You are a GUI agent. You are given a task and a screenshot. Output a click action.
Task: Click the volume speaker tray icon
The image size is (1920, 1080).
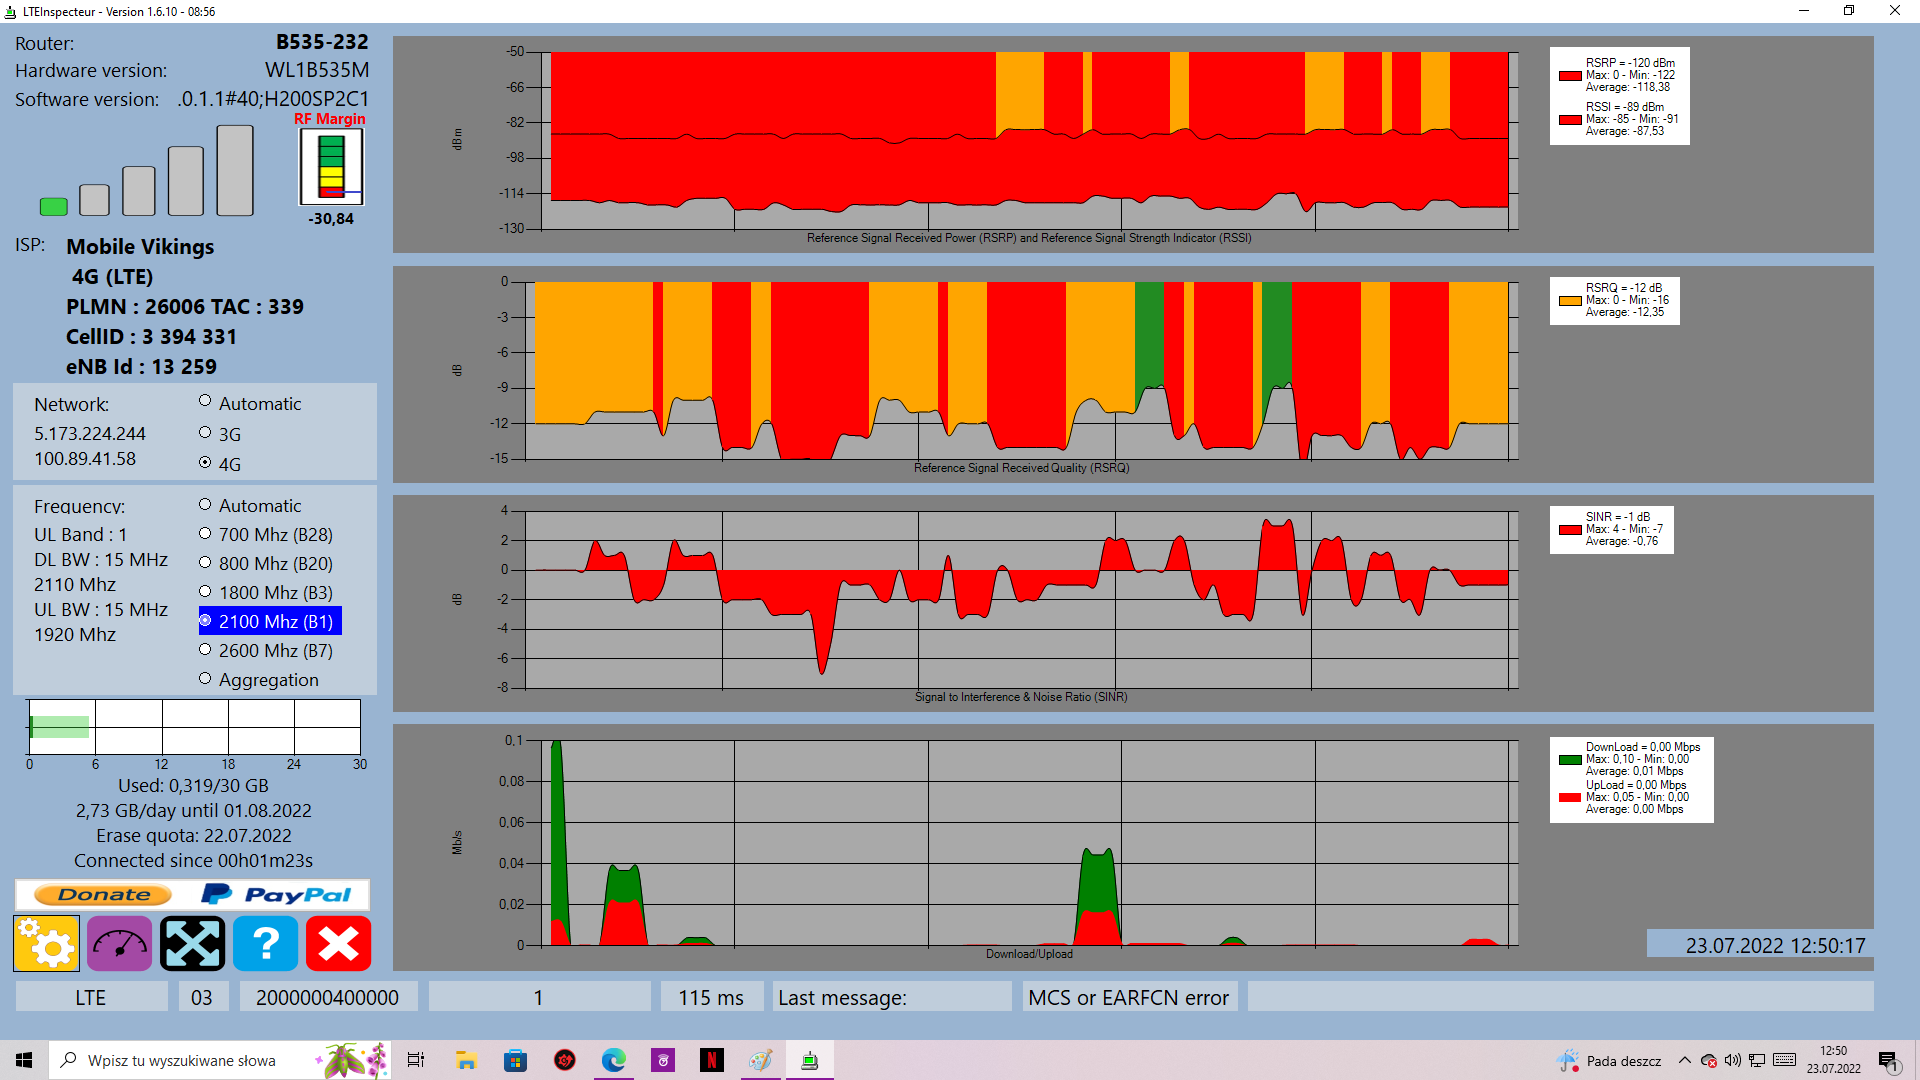(1732, 1060)
